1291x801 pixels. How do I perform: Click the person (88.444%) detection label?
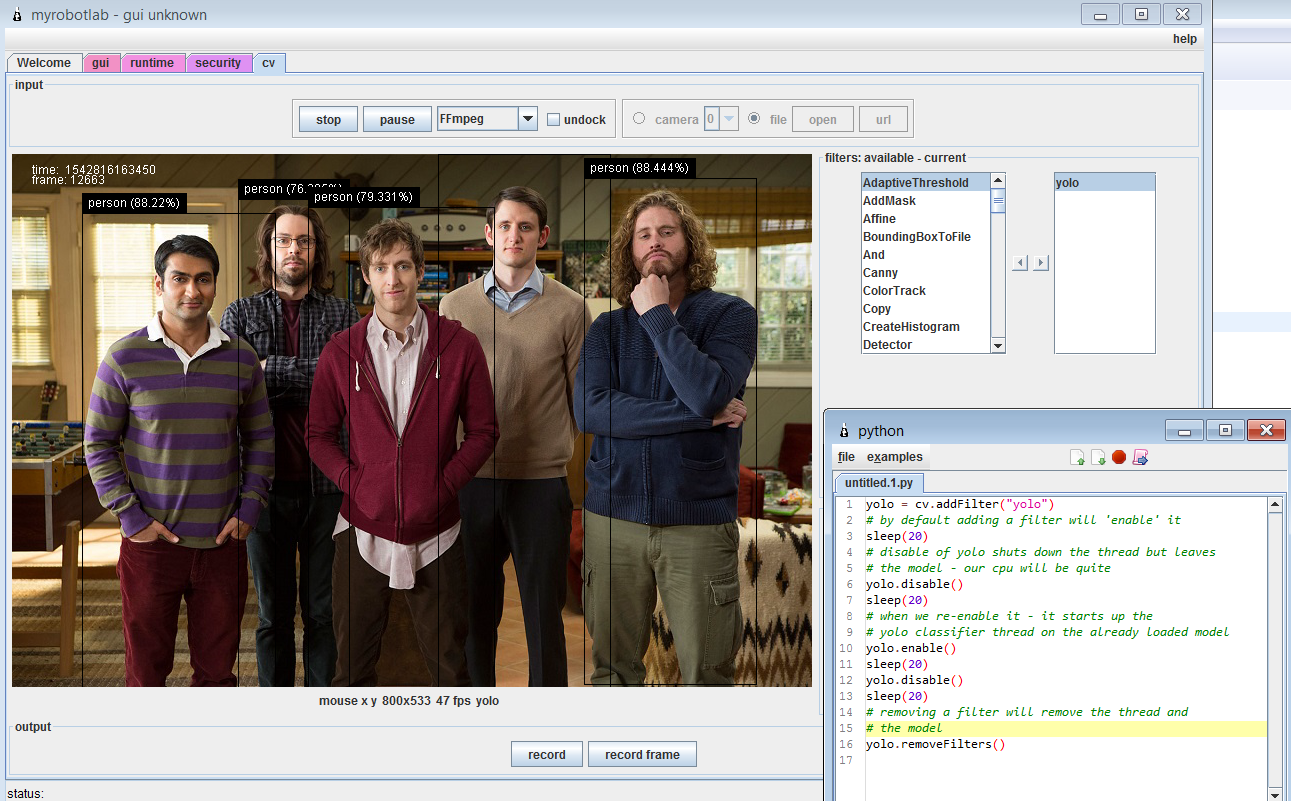(639, 168)
